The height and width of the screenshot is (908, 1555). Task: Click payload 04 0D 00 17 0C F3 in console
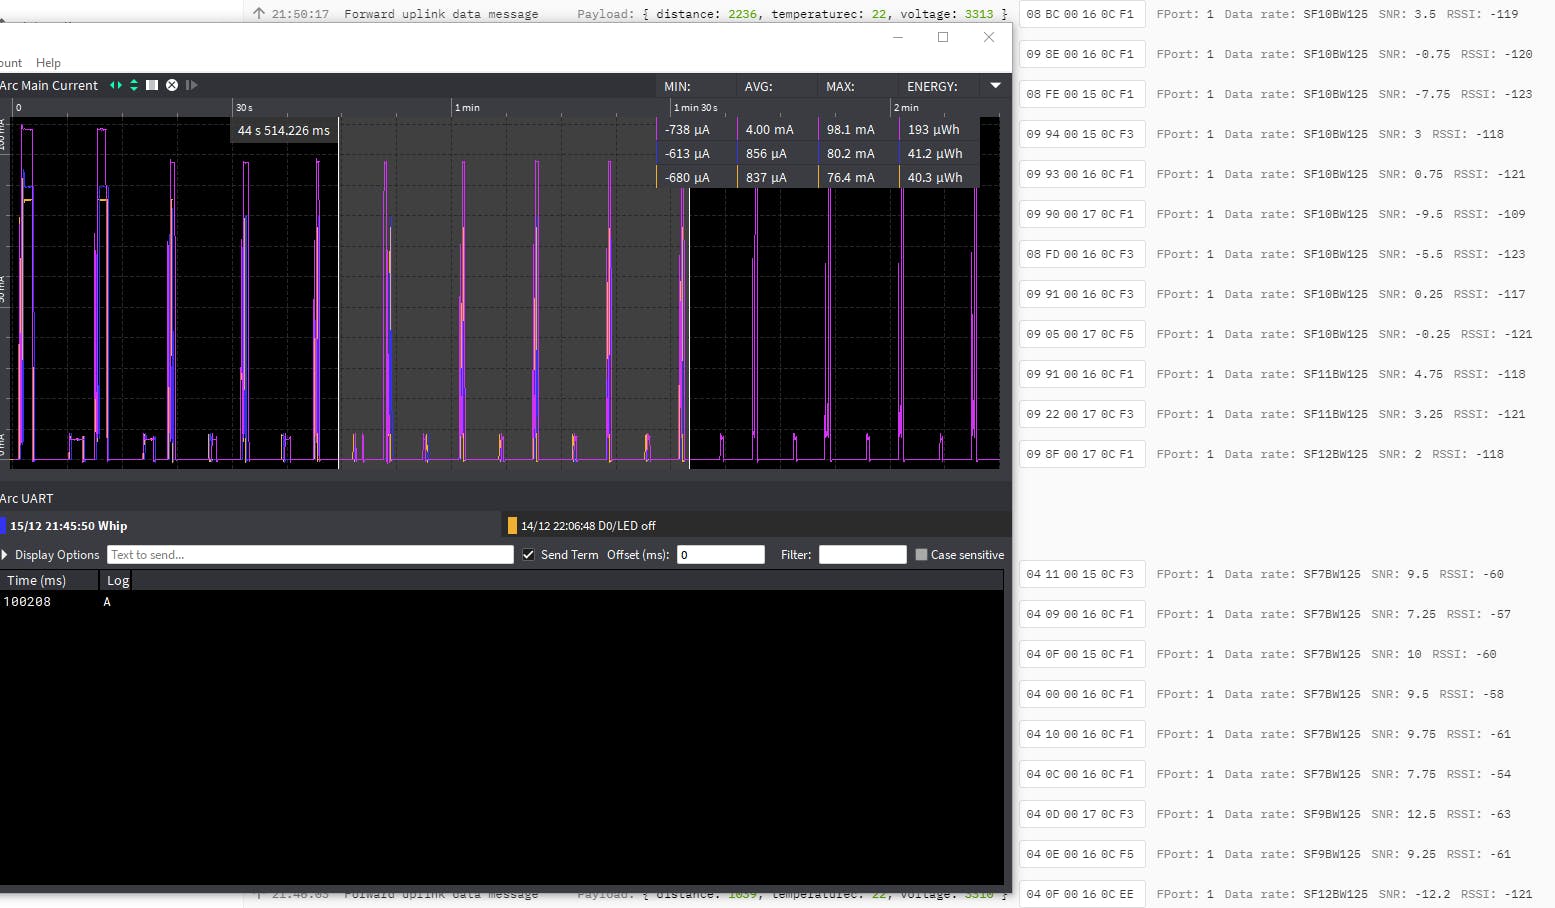1080,814
